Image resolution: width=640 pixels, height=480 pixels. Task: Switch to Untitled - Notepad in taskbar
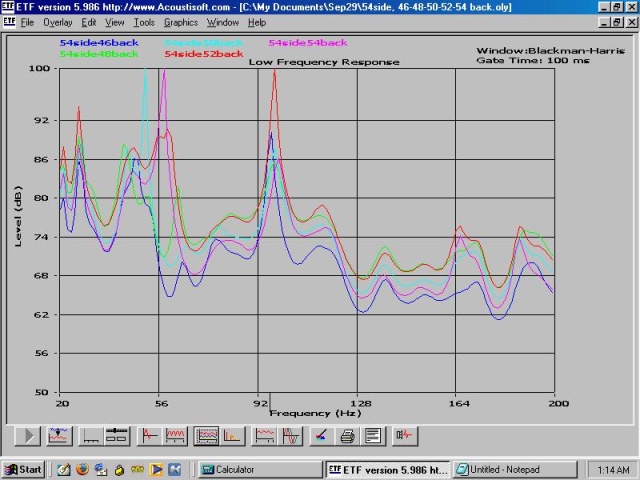pos(515,470)
